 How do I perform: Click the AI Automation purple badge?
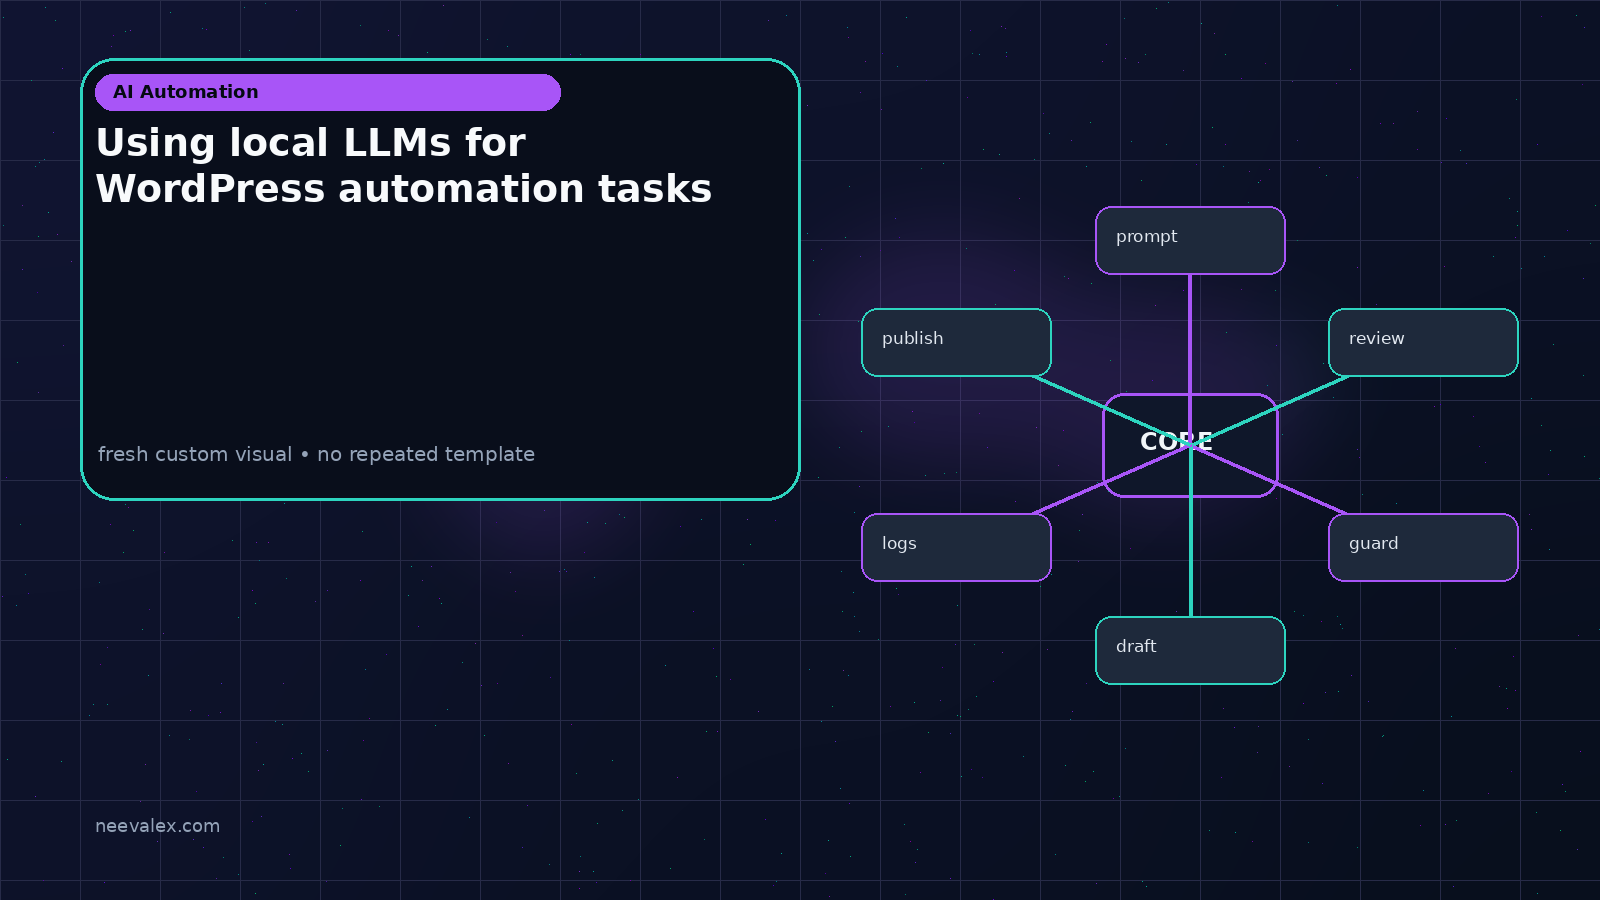coord(328,92)
